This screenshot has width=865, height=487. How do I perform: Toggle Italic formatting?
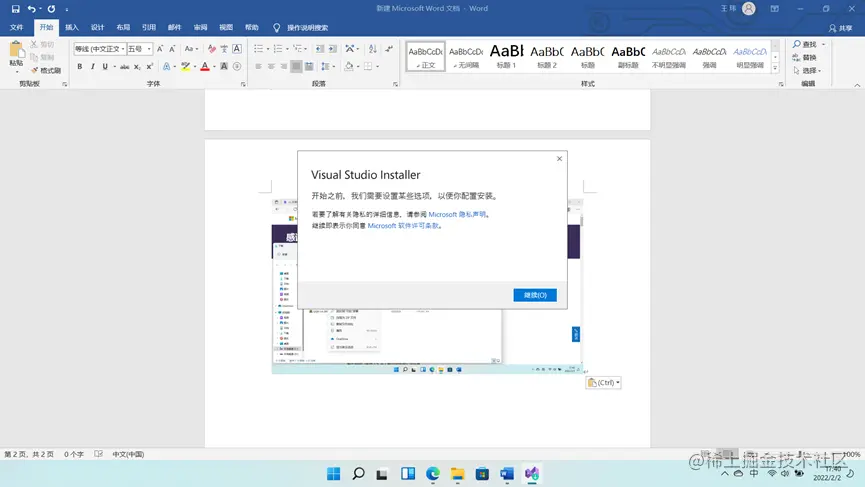click(92, 67)
